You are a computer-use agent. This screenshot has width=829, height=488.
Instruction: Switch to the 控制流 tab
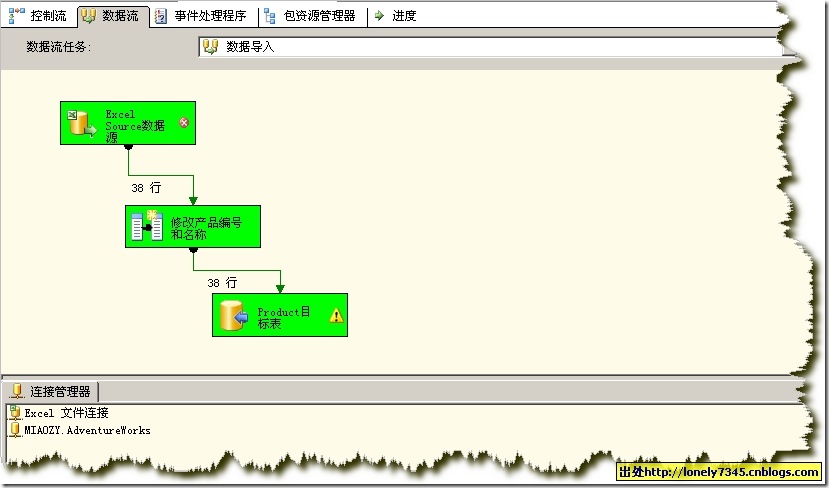[37, 16]
